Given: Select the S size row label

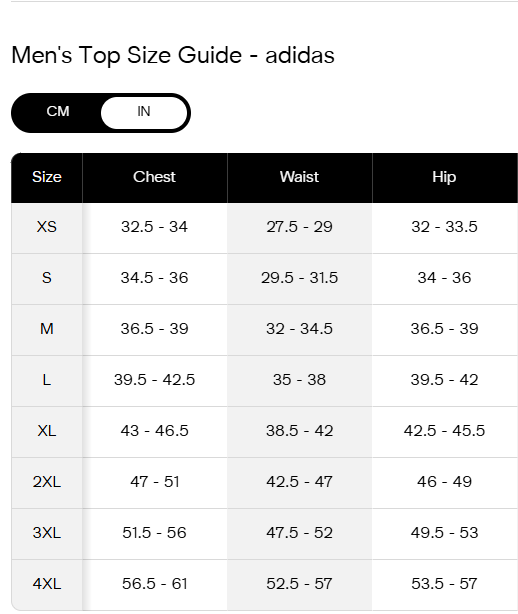Looking at the screenshot, I should point(47,278).
